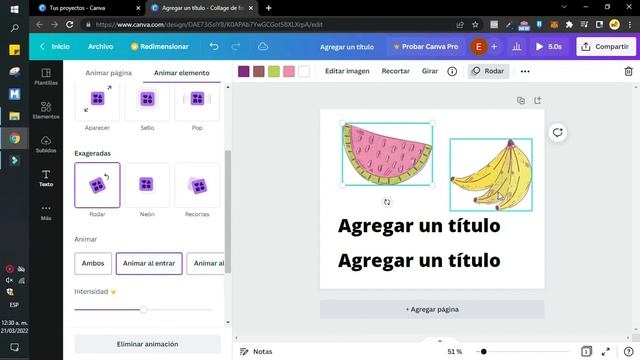Open Windows search from the taskbar
Viewport: 640px width, 360px height.
click(x=14, y=28)
